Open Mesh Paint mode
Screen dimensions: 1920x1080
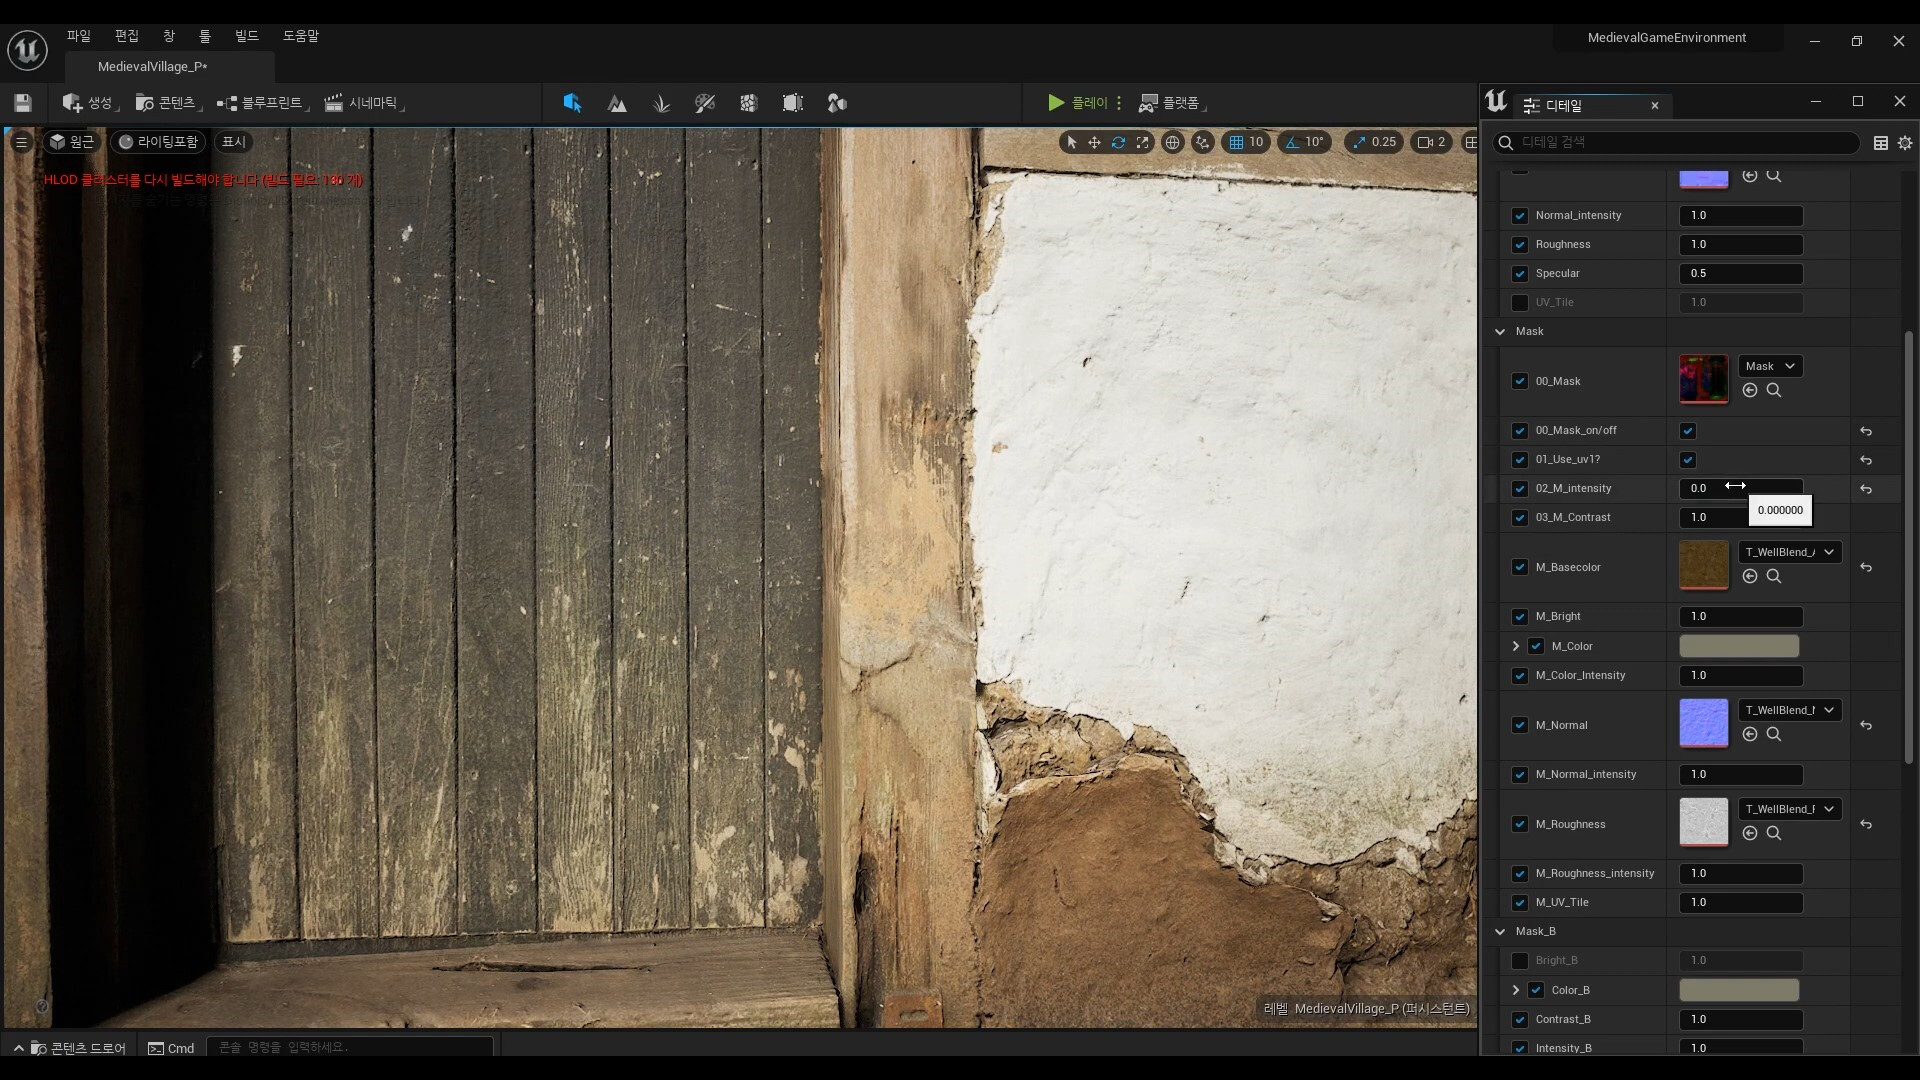click(705, 103)
